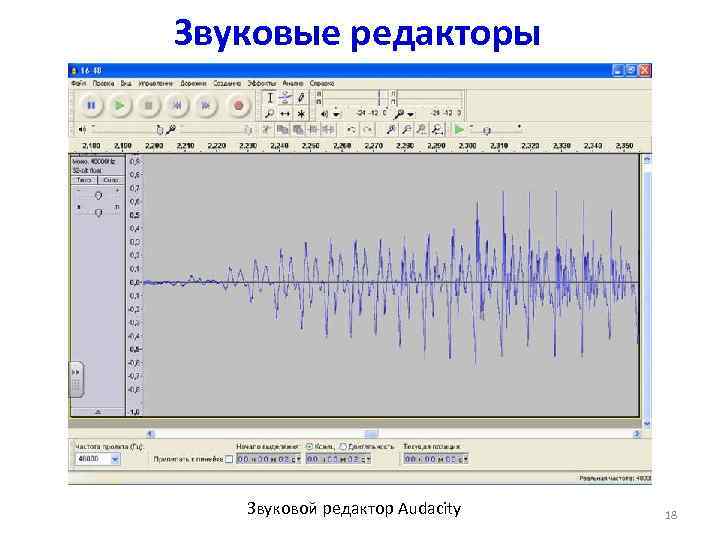Click the vertical scrollbar down arrow

[x=647, y=423]
